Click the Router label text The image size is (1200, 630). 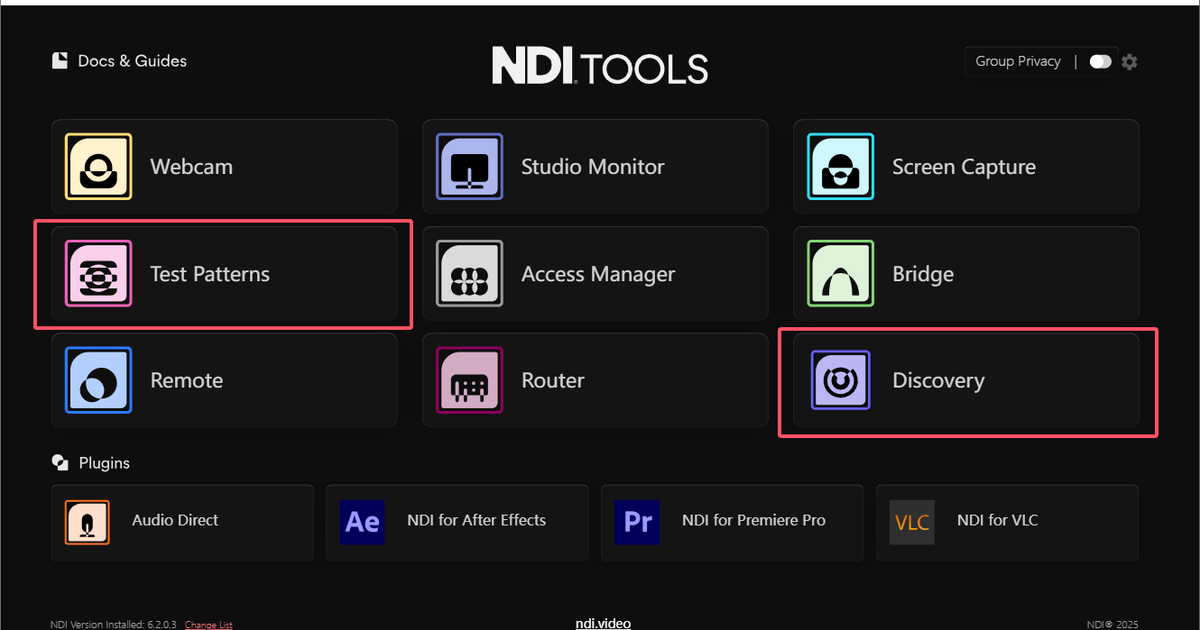pyautogui.click(x=553, y=380)
